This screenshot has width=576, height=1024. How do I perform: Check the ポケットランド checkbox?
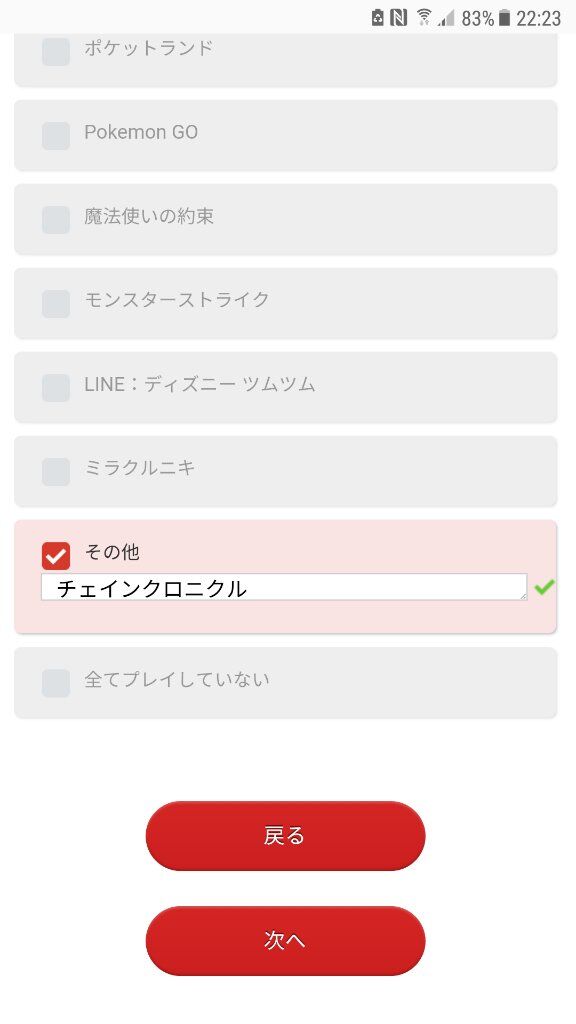coord(56,52)
